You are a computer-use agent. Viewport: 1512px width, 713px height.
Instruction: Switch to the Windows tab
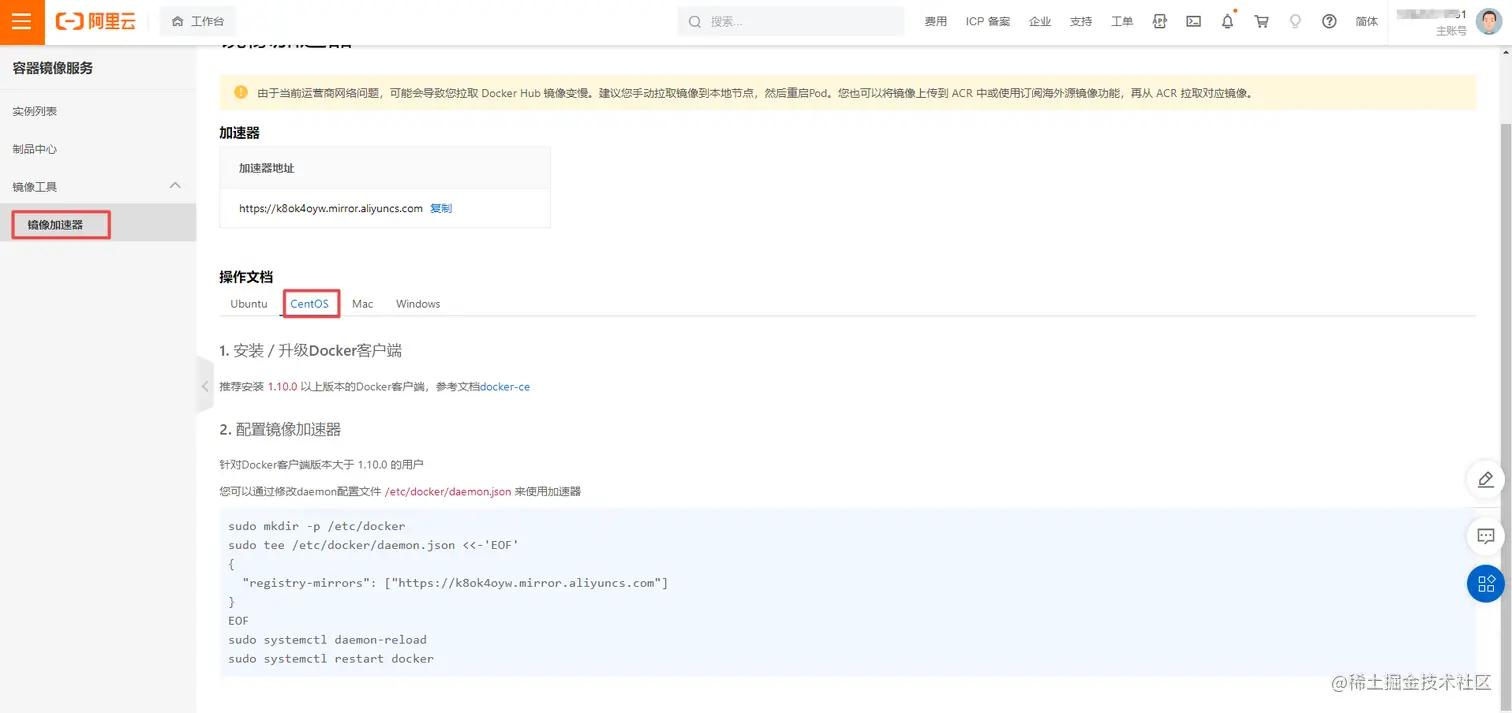coord(418,304)
